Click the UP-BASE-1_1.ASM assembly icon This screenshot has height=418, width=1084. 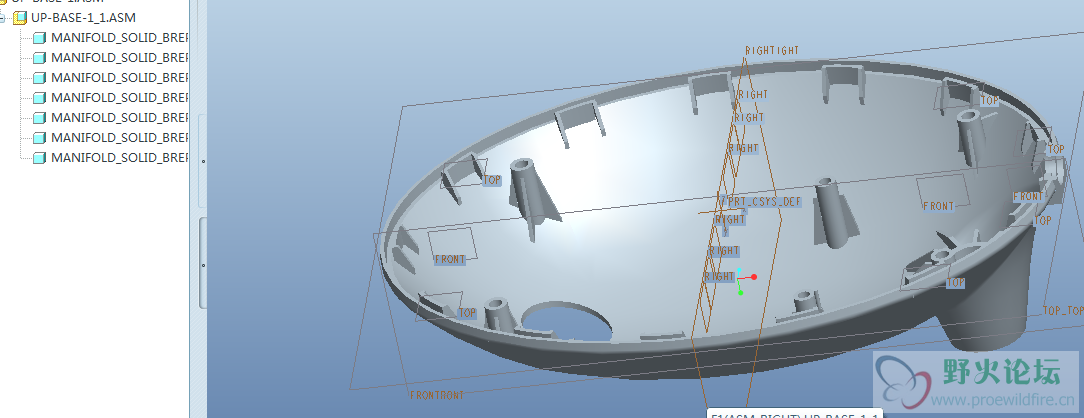(19, 17)
